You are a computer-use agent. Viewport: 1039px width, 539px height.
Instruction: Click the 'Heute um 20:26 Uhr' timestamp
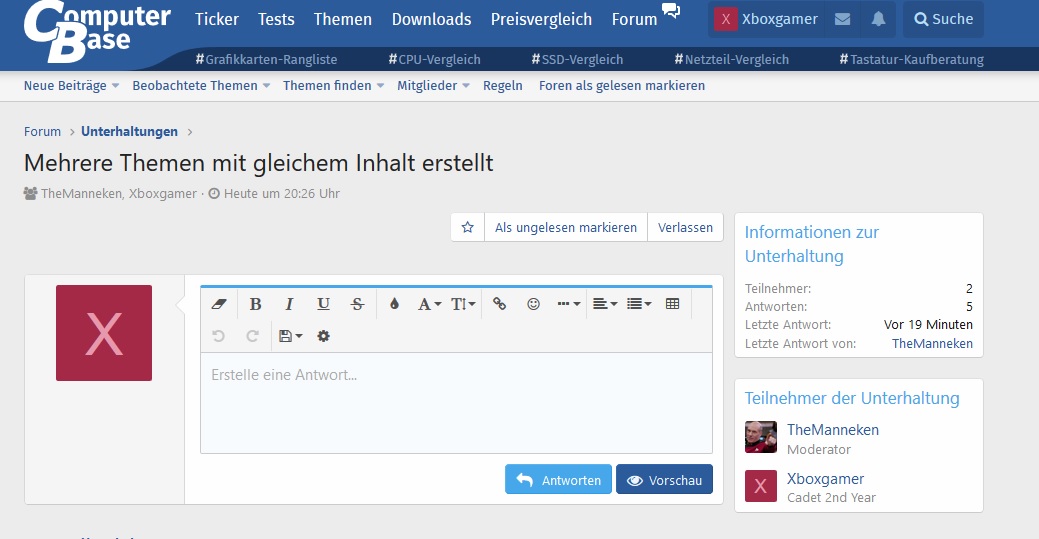pyautogui.click(x=282, y=194)
